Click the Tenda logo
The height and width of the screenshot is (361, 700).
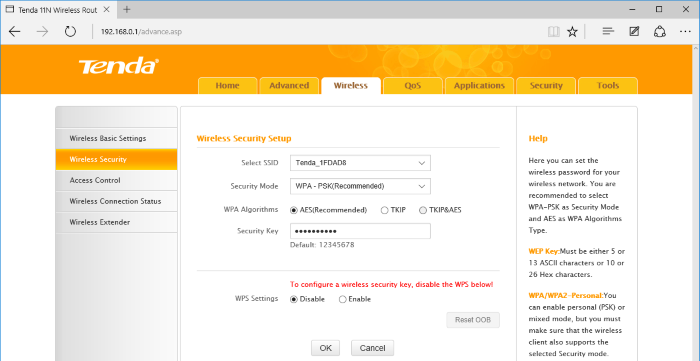point(118,66)
